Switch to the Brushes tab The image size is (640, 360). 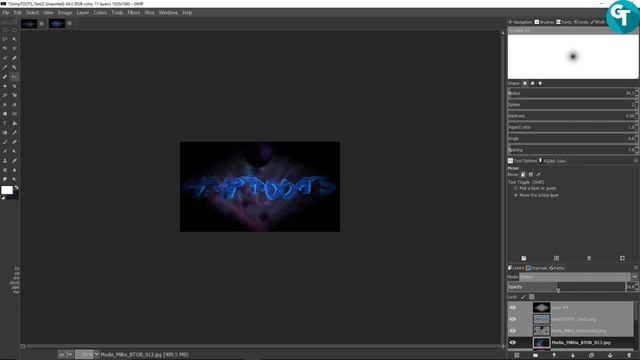click(x=544, y=22)
